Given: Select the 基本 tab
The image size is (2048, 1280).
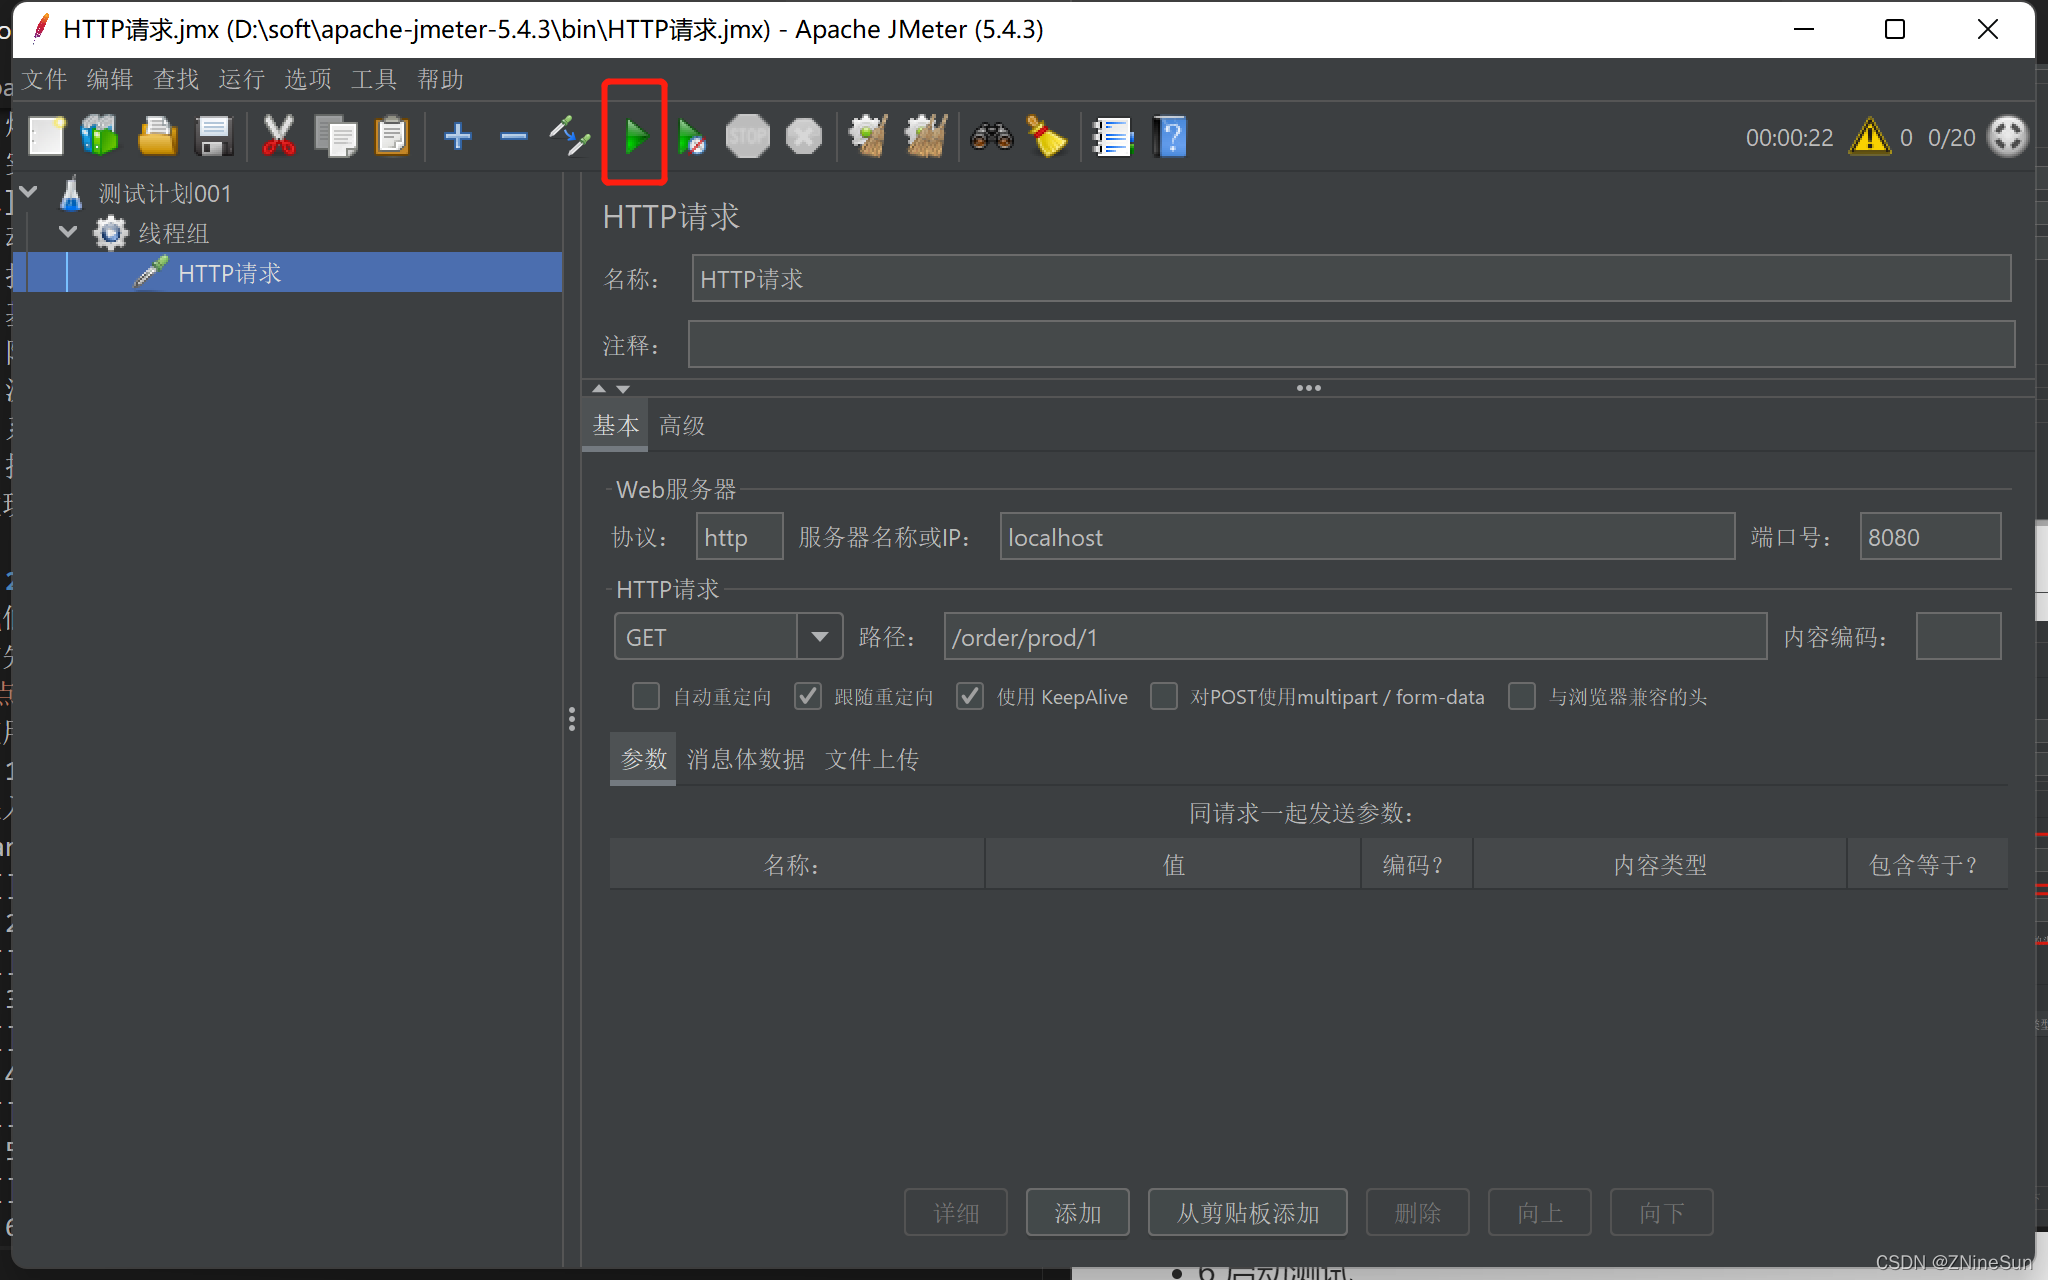Looking at the screenshot, I should coord(615,425).
